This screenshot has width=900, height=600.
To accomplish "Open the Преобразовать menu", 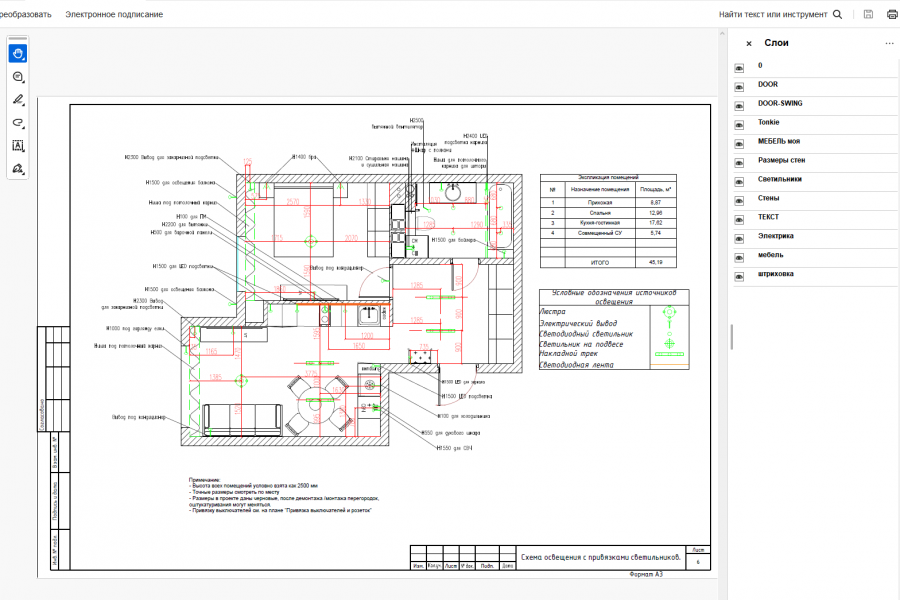I will coord(25,14).
